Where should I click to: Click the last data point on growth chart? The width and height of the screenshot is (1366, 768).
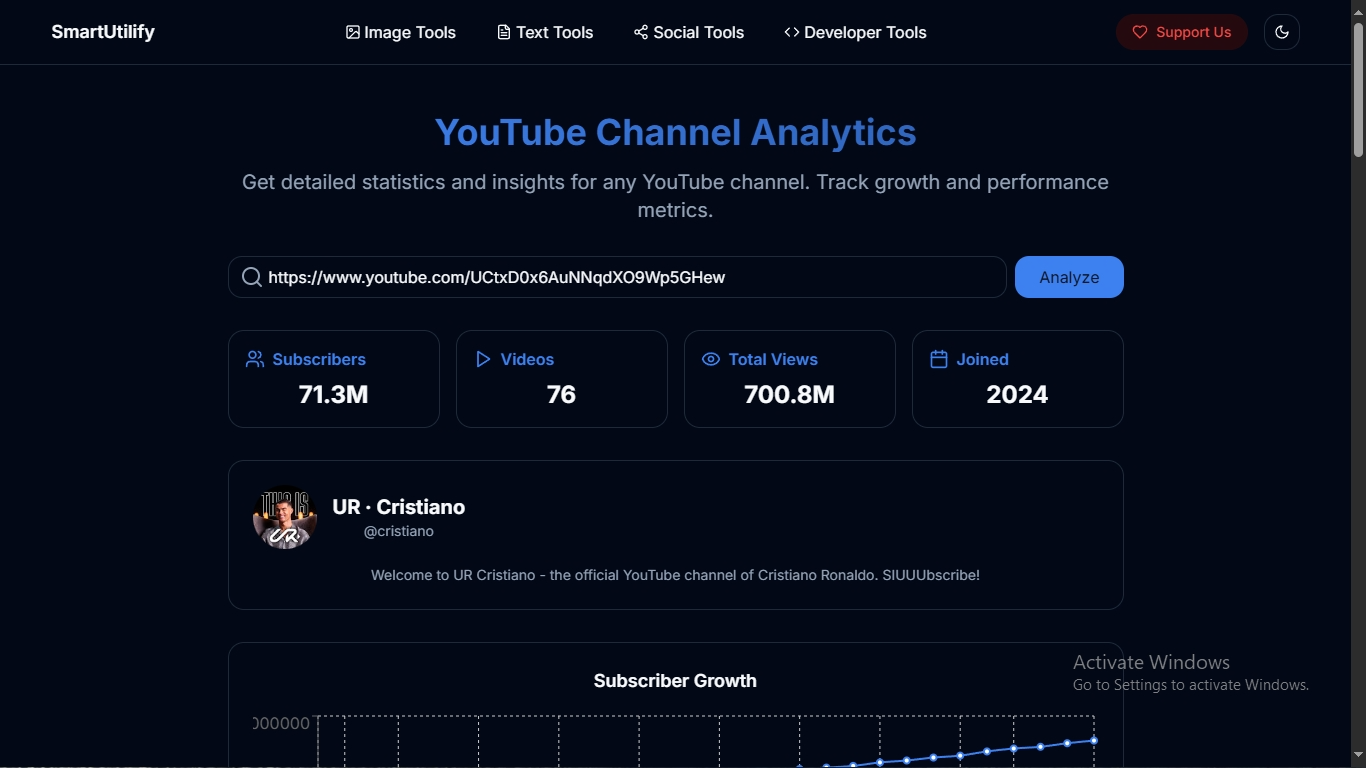[1094, 741]
